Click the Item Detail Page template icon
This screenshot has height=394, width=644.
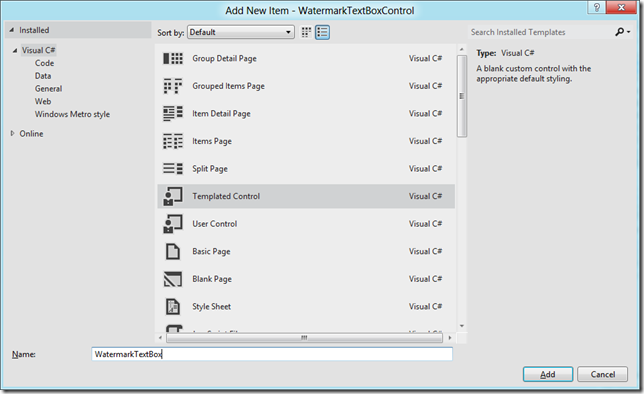pyautogui.click(x=173, y=113)
